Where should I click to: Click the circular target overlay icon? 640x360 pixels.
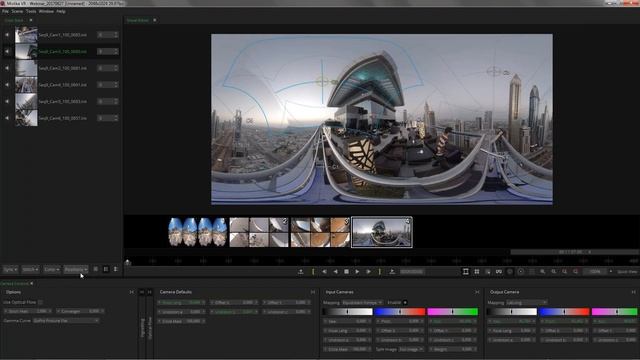(x=521, y=271)
